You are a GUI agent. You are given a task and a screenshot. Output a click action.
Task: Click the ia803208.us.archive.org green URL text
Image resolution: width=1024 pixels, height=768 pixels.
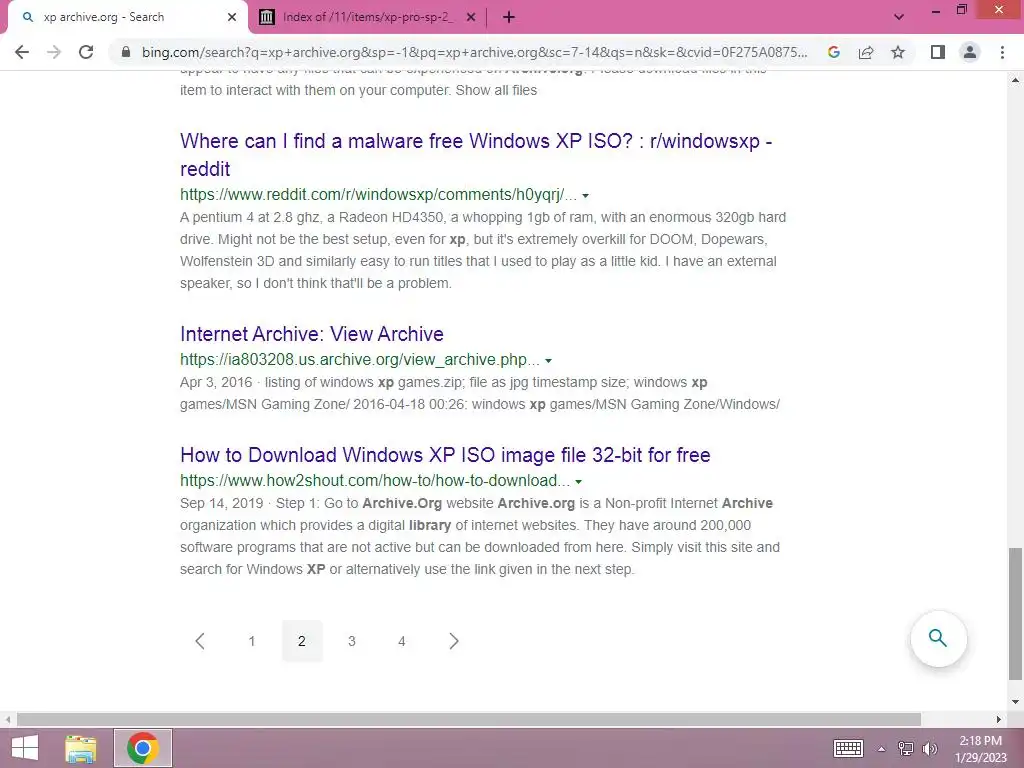tap(360, 359)
